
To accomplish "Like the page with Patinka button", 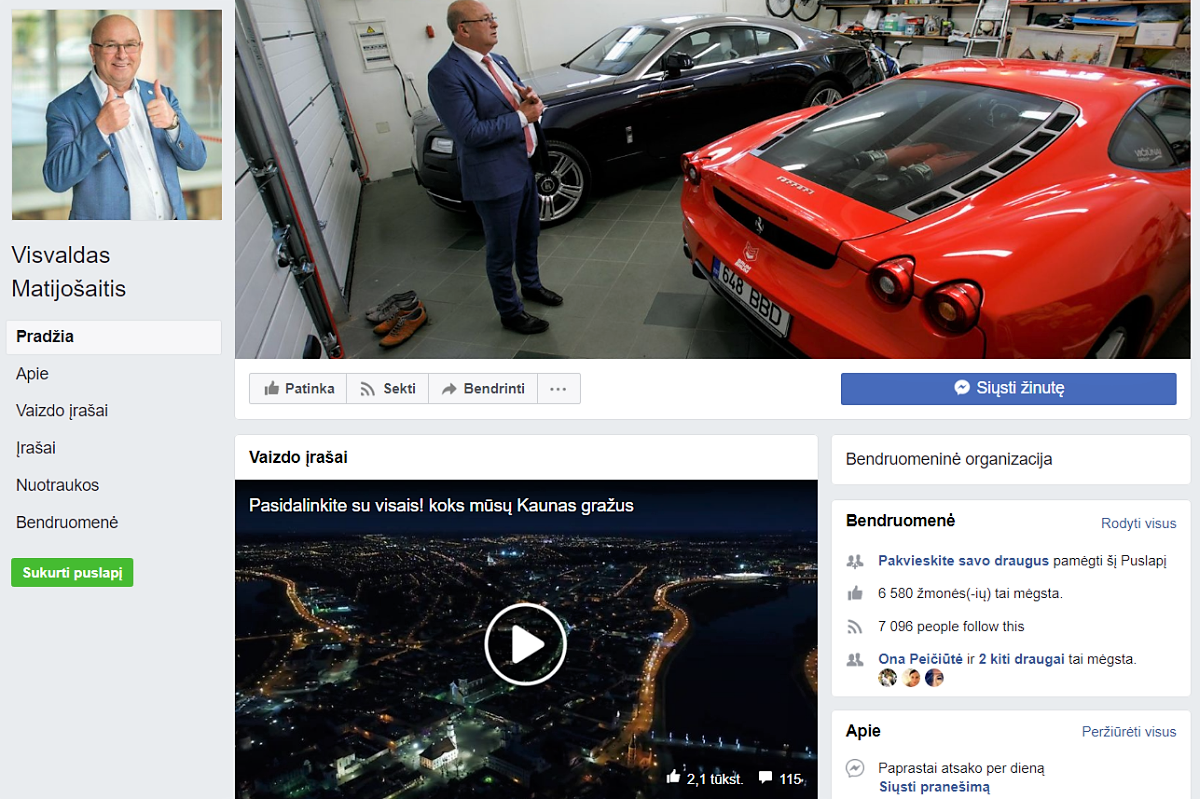I will (298, 389).
